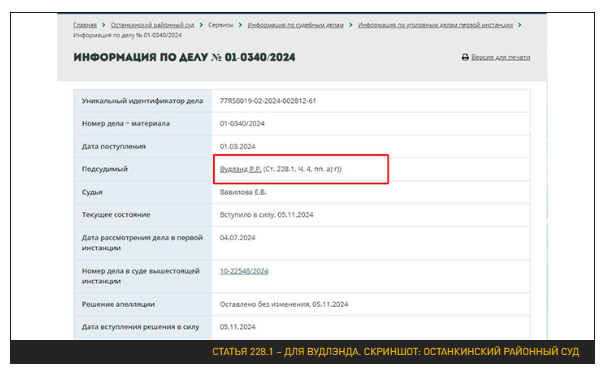Click case number value 01-0340/2024 in table
The height and width of the screenshot is (370, 600).
242,124
